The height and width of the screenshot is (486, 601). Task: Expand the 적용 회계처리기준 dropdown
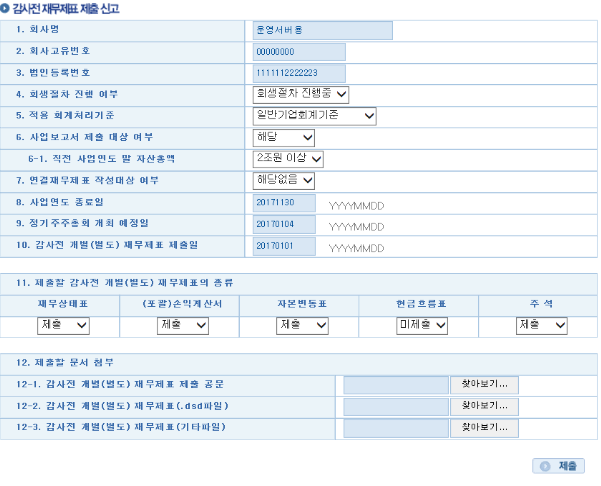(314, 116)
